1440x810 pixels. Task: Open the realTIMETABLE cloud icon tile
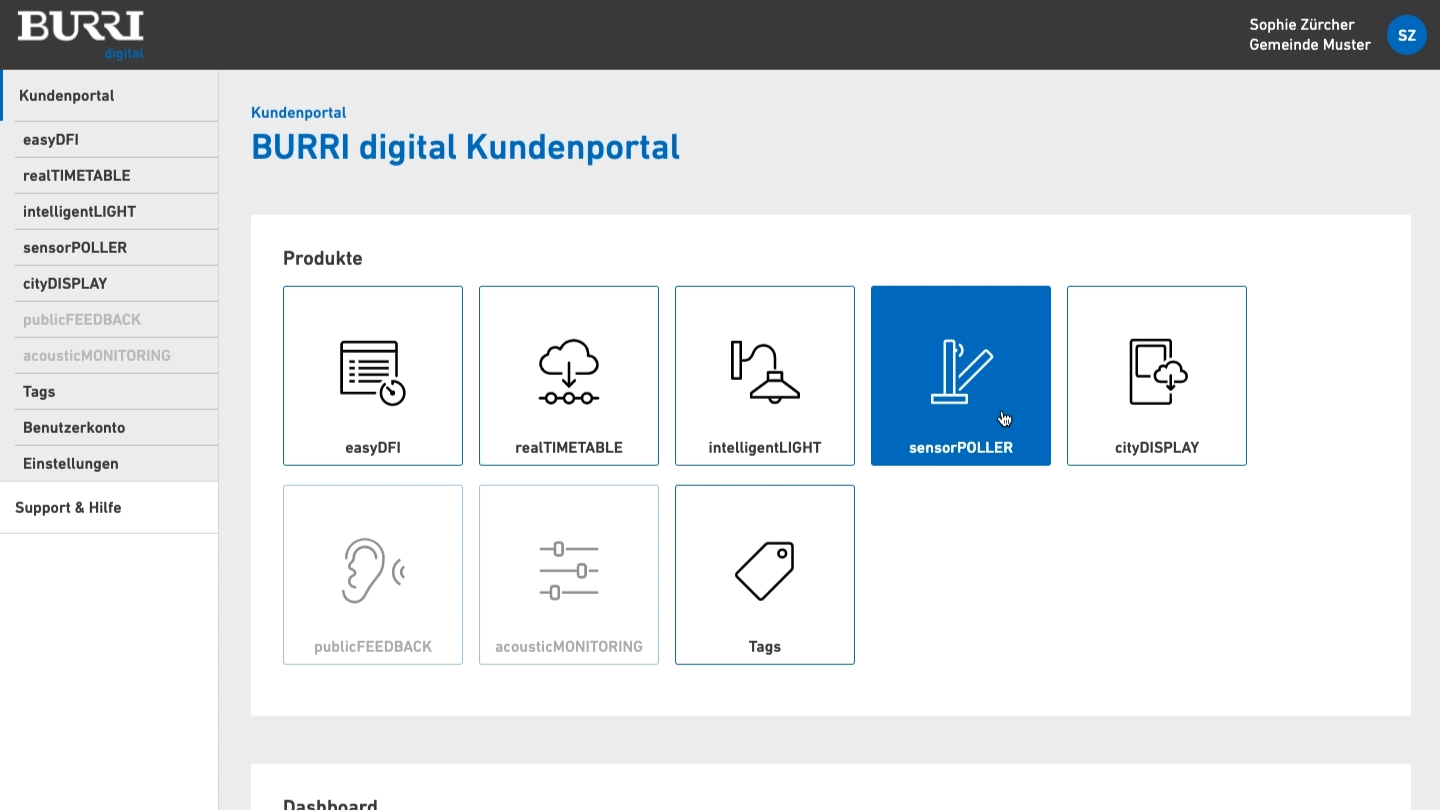pyautogui.click(x=568, y=373)
